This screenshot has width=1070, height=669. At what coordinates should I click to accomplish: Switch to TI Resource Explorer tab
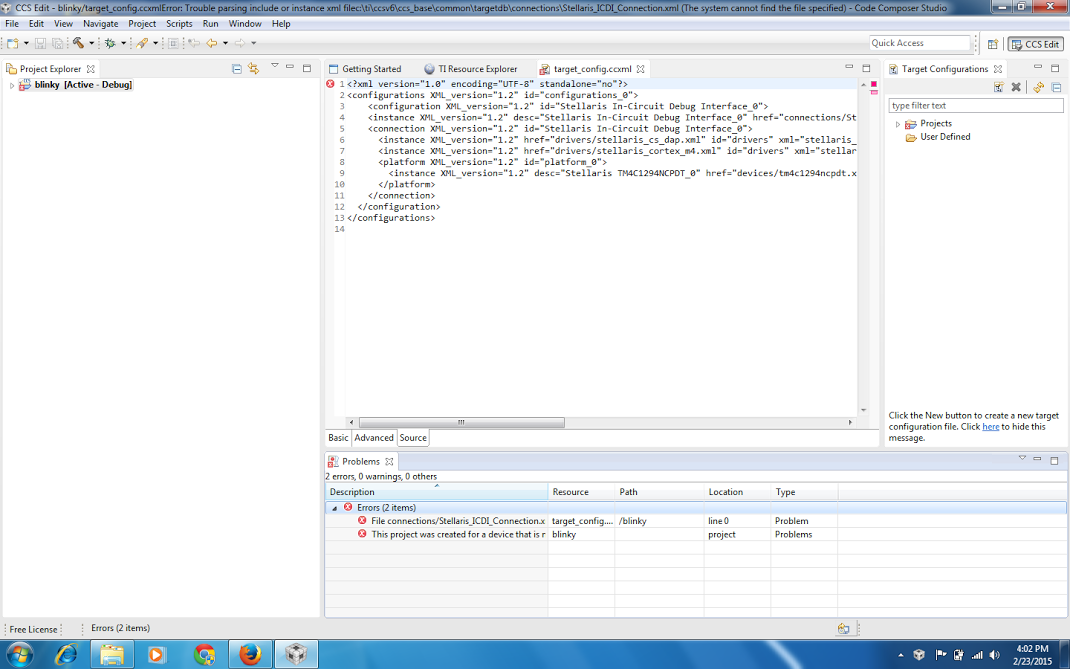471,69
